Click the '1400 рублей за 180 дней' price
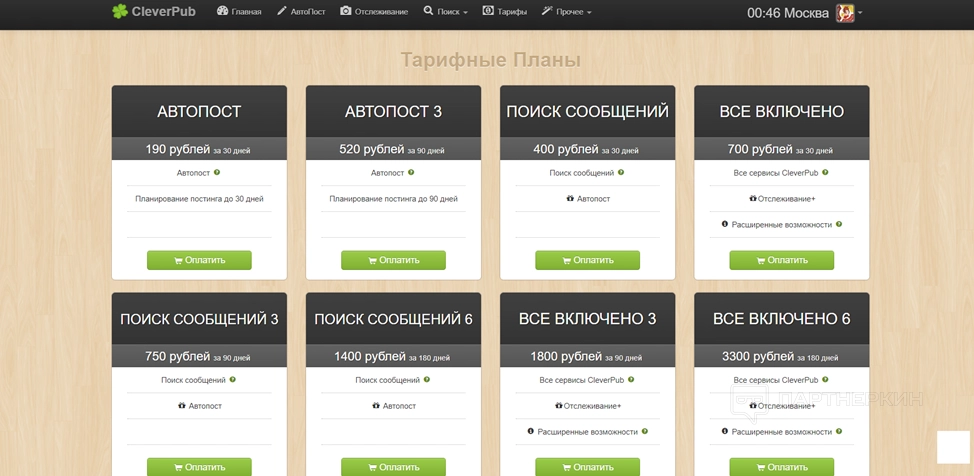 (x=392, y=357)
